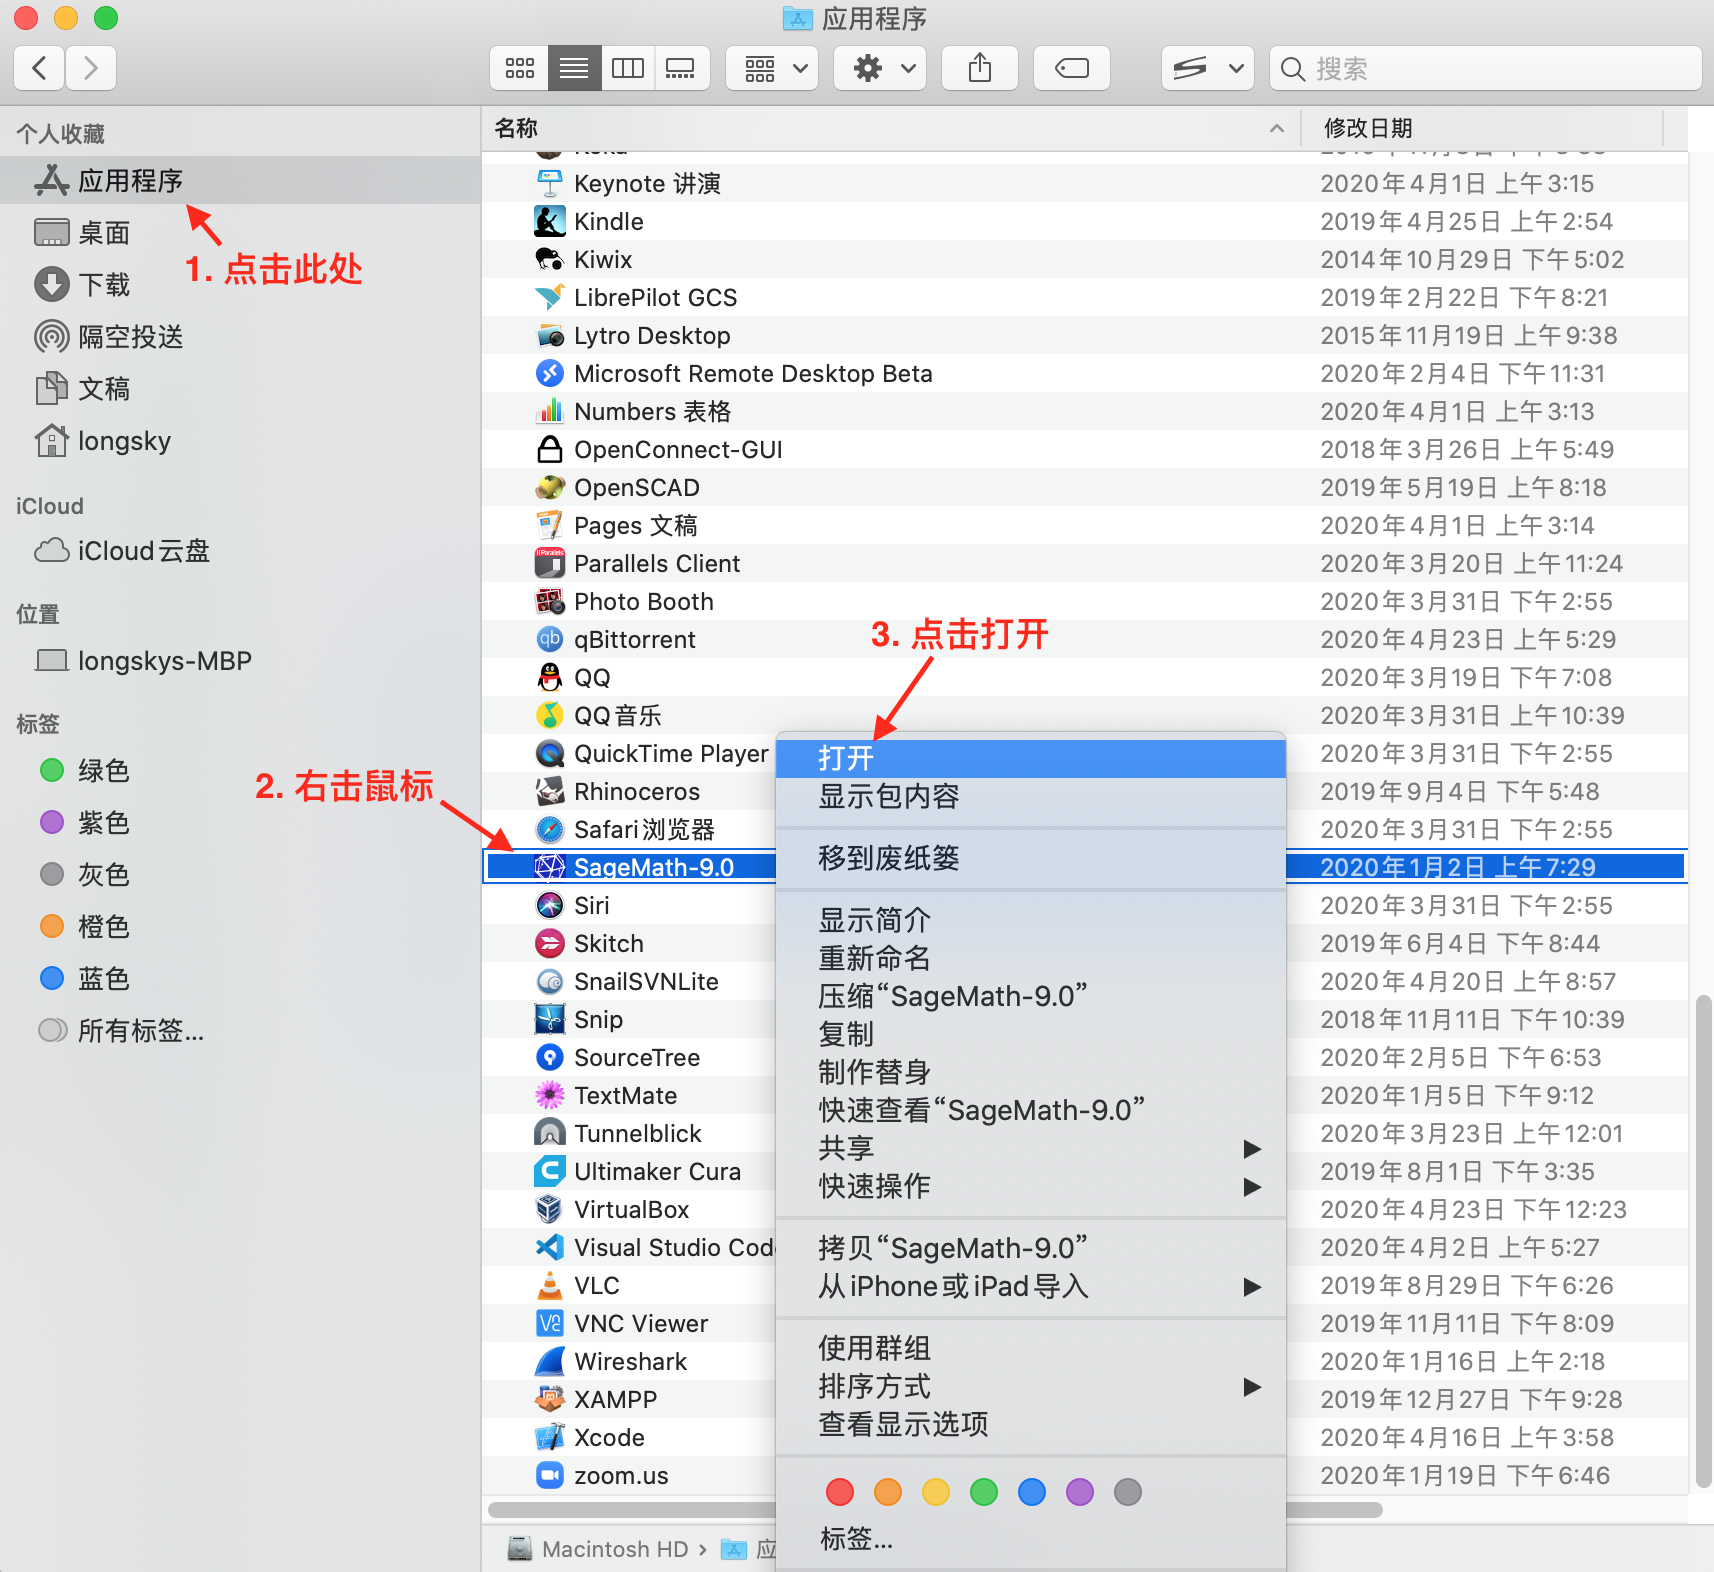
Task: Apply blue tag dot in context menu
Action: (x=1032, y=1492)
